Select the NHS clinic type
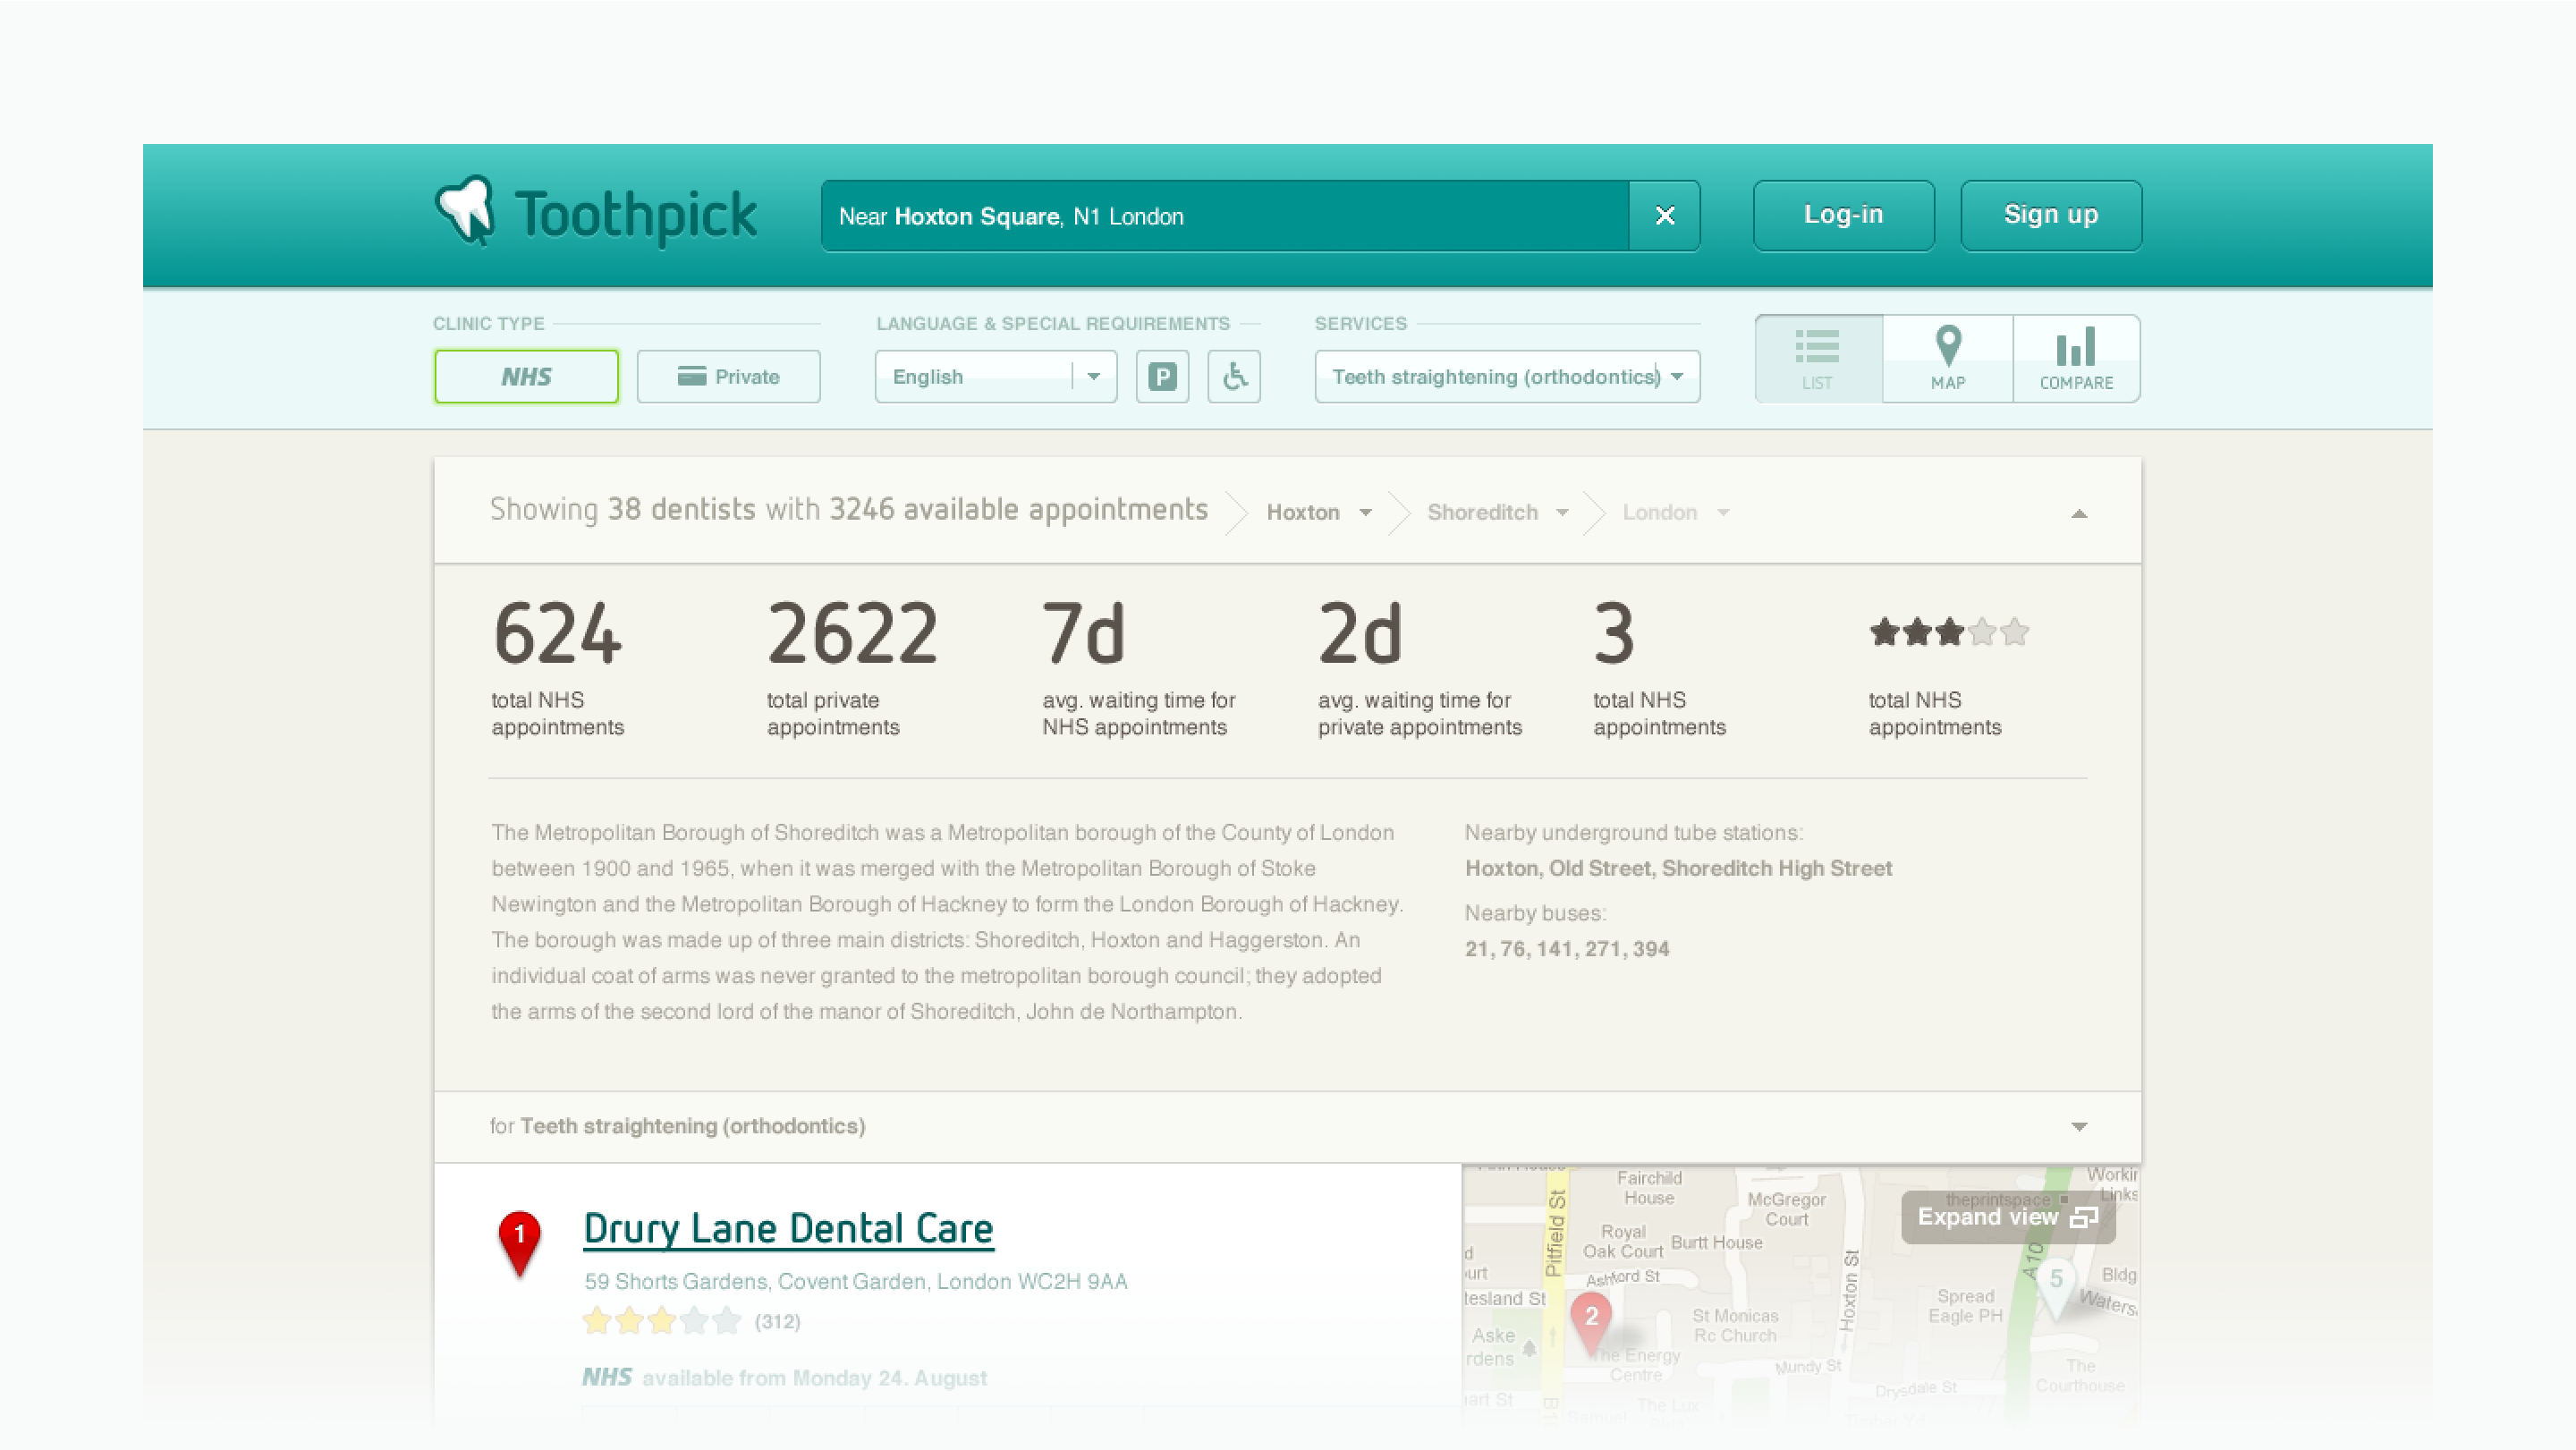 tap(526, 377)
